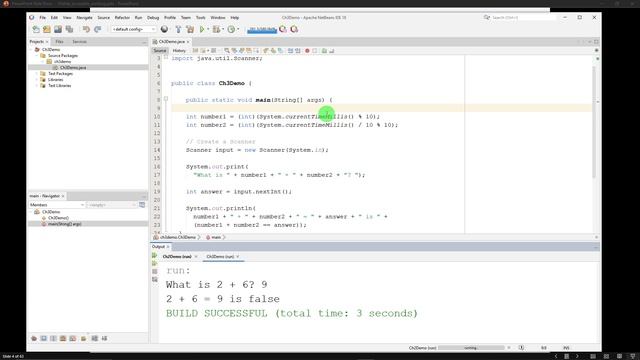Viewport: 640px width, 360px height.
Task: Collapse the main method code fold
Action: pos(166,99)
